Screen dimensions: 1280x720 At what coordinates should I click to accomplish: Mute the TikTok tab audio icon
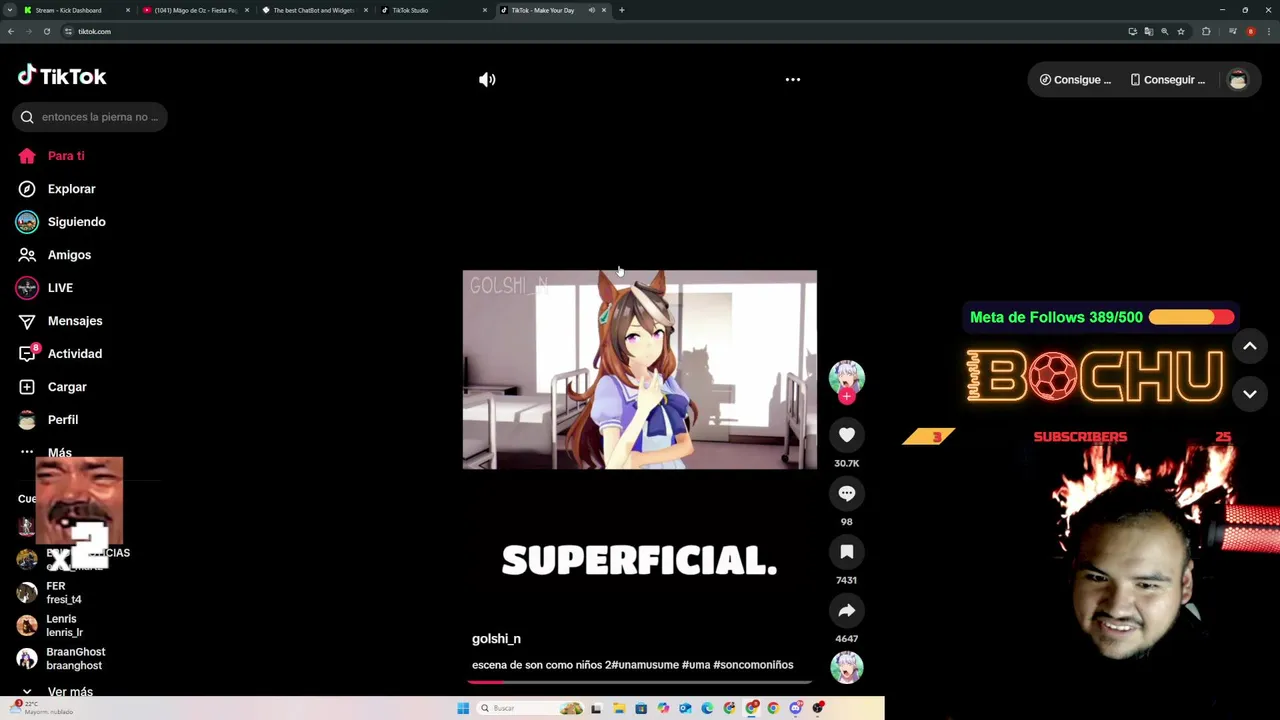tap(591, 10)
